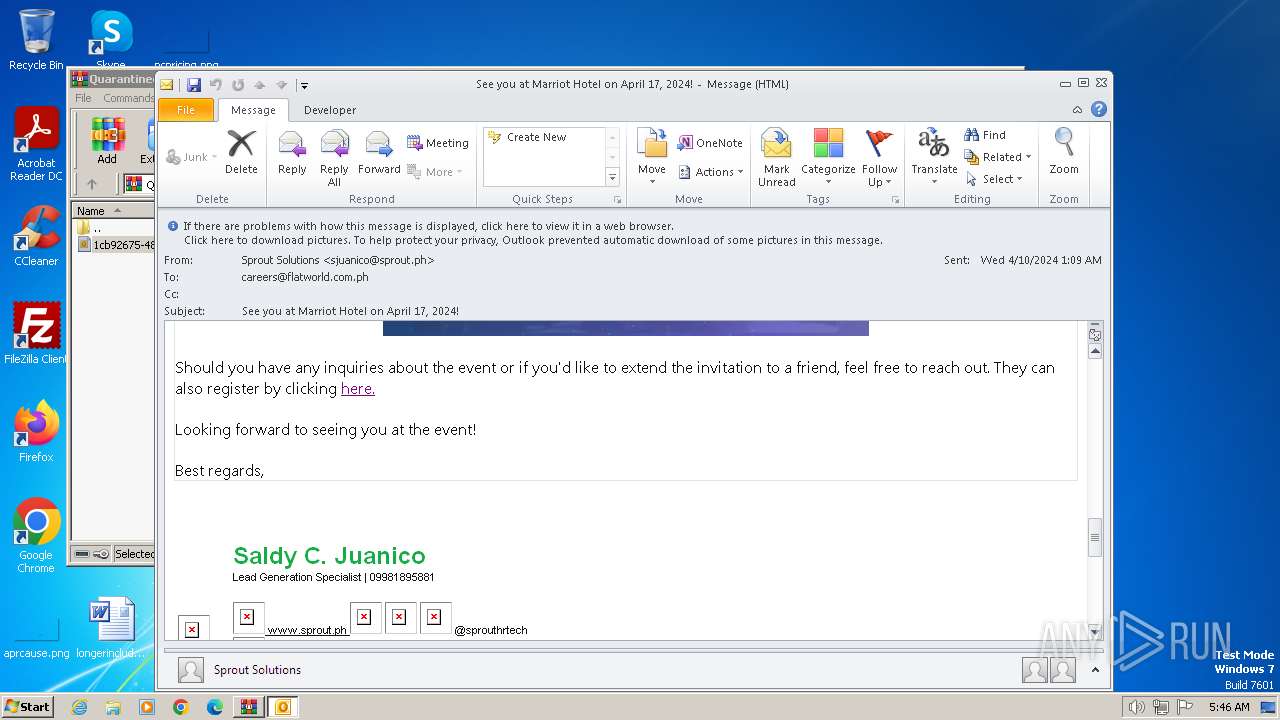1280x720 pixels.
Task: Open Google Chrome desktop shortcut
Action: [36, 536]
